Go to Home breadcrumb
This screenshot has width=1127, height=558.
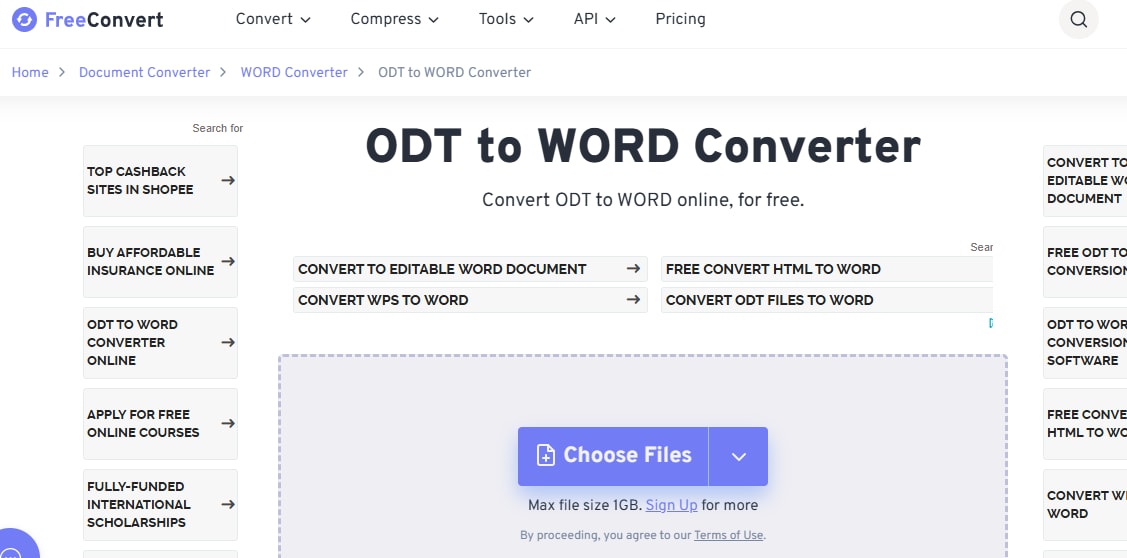pos(30,73)
